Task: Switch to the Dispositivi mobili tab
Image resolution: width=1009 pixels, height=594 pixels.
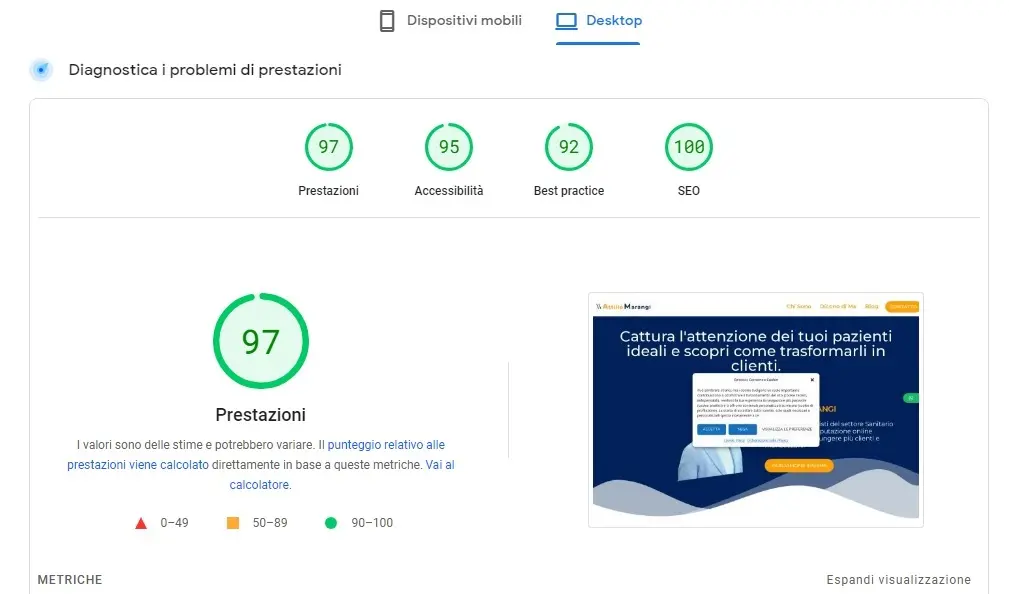Action: [x=451, y=21]
